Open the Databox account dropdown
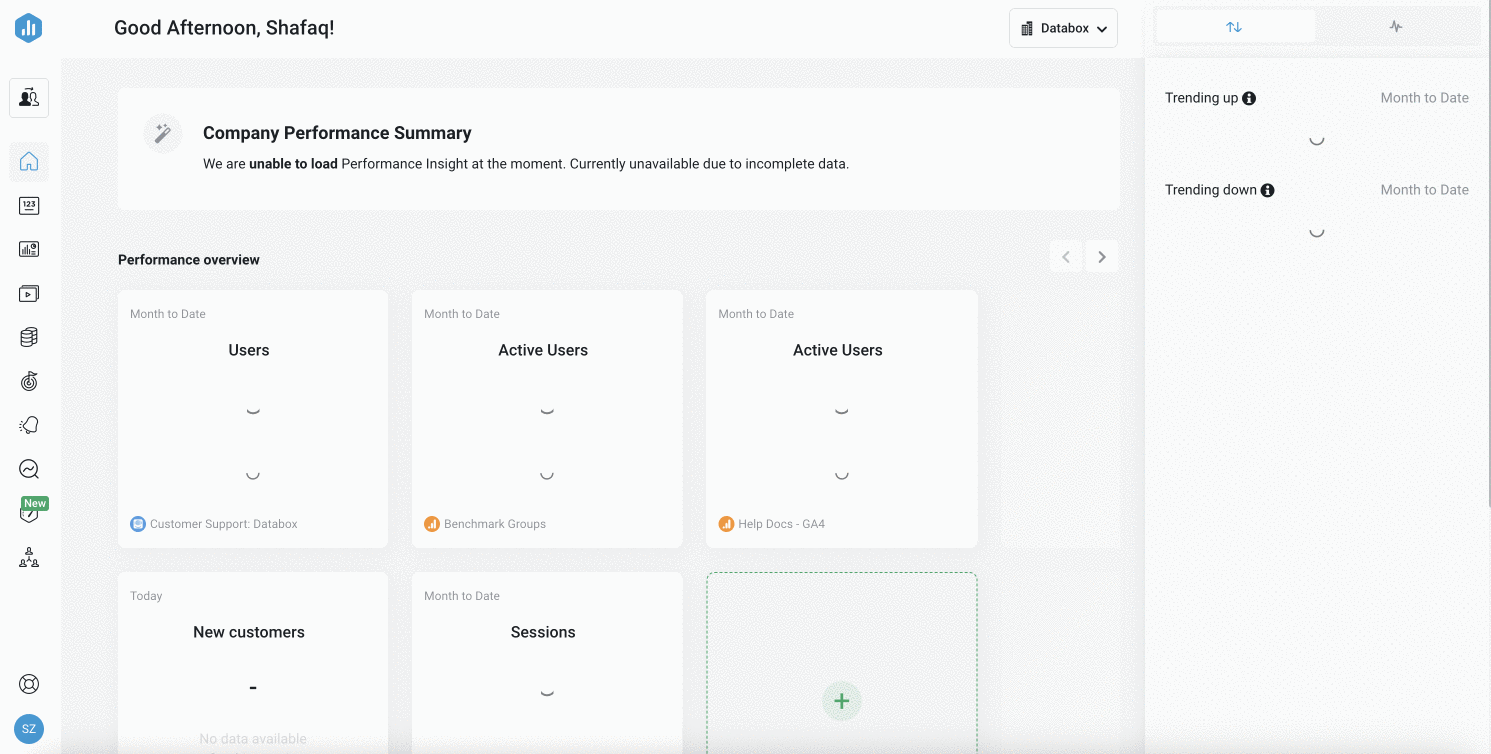Image resolution: width=1491 pixels, height=754 pixels. [1063, 28]
